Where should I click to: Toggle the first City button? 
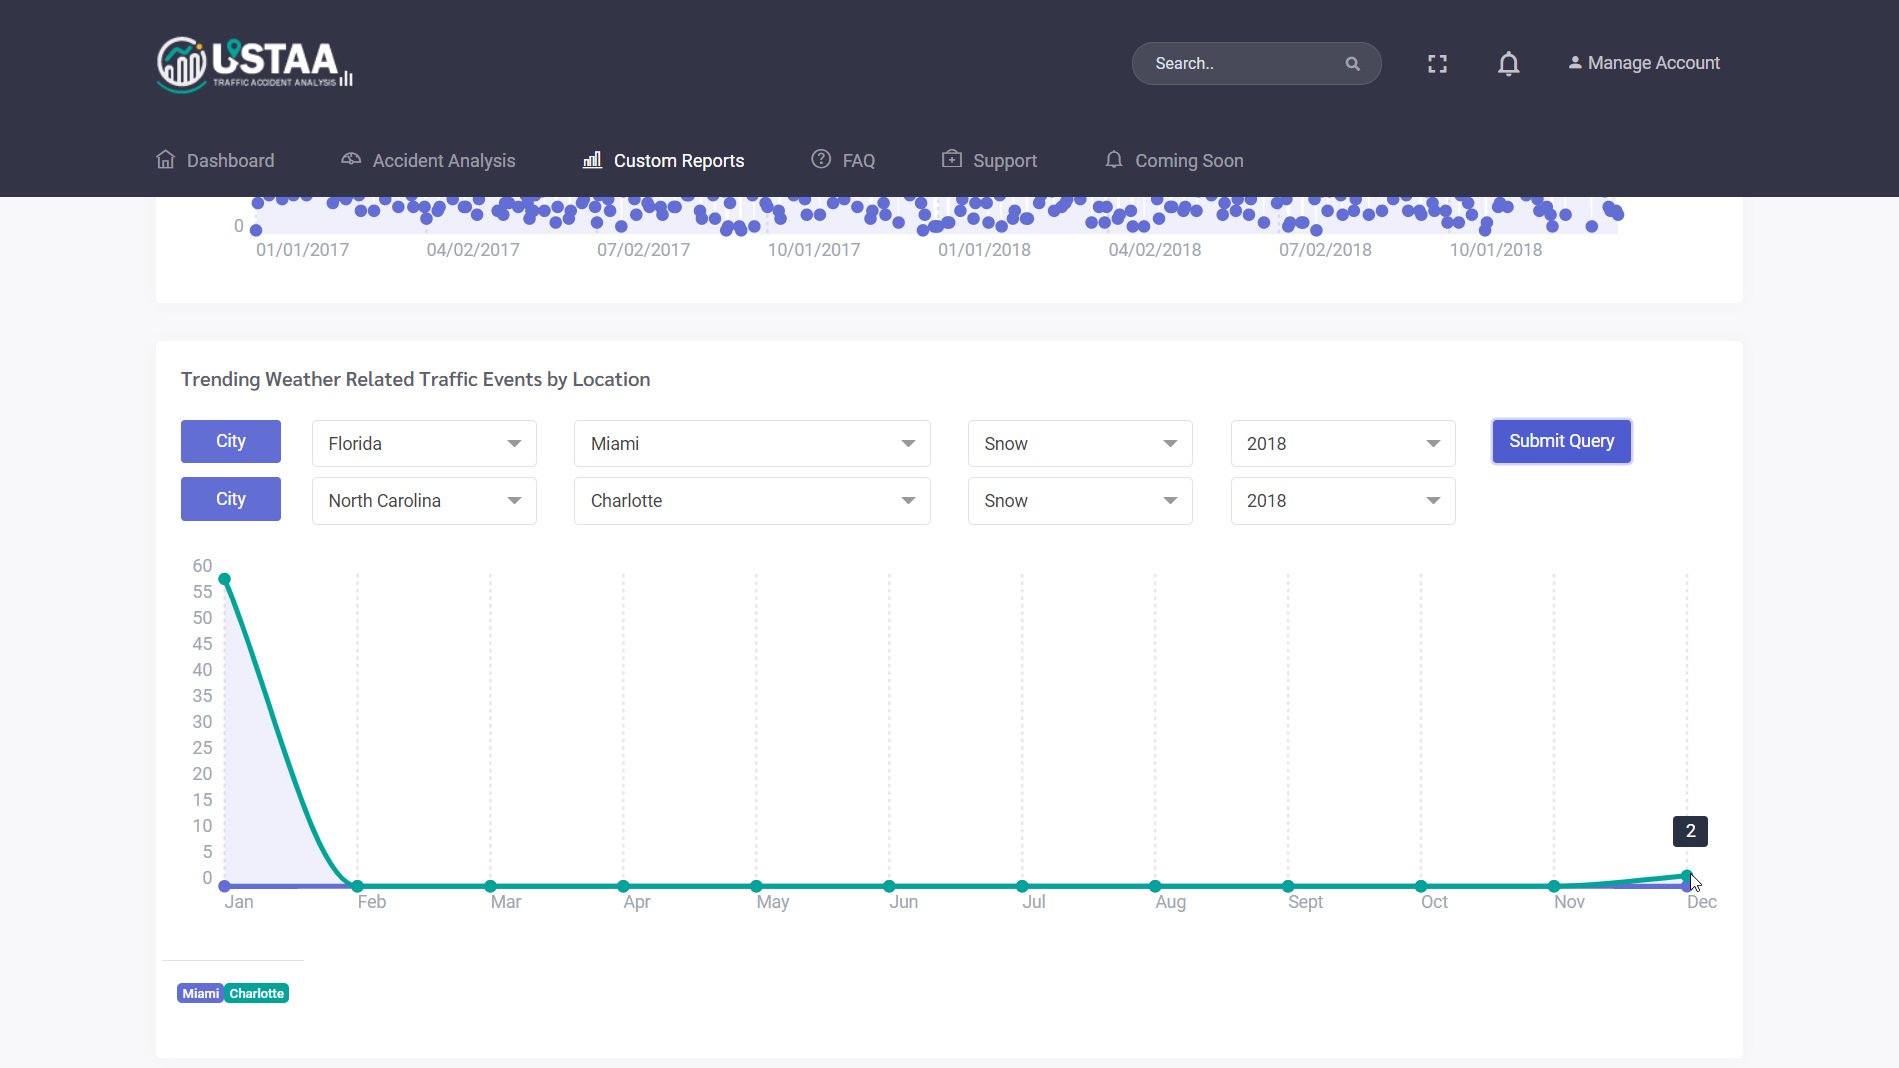[230, 441]
